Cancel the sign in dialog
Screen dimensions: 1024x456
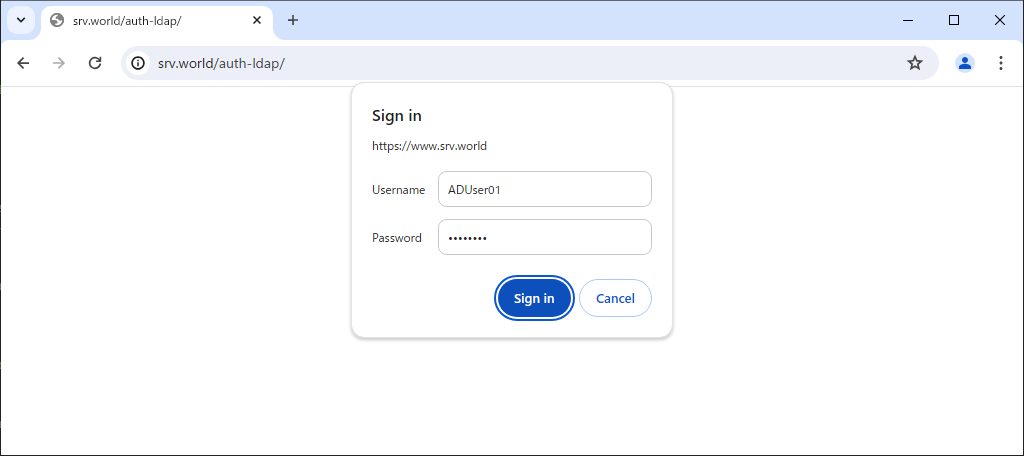[615, 298]
